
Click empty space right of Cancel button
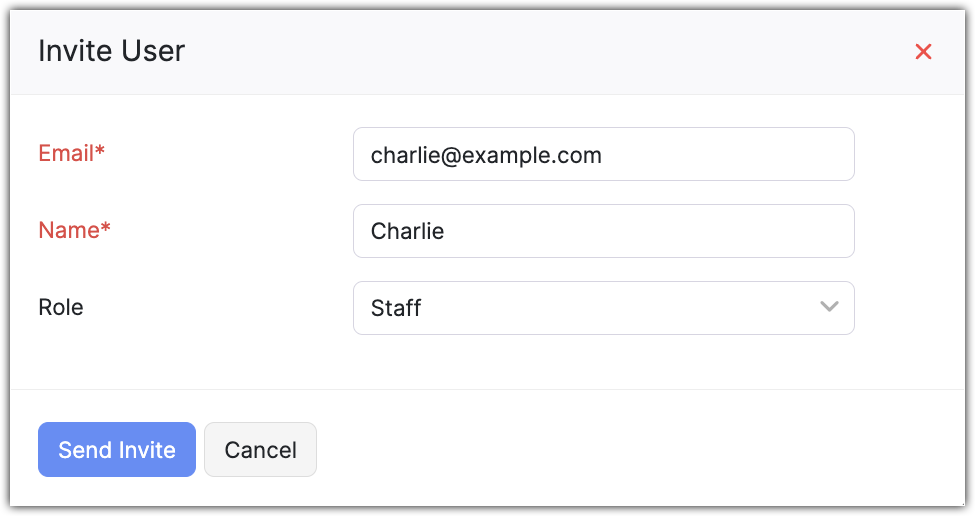600,450
